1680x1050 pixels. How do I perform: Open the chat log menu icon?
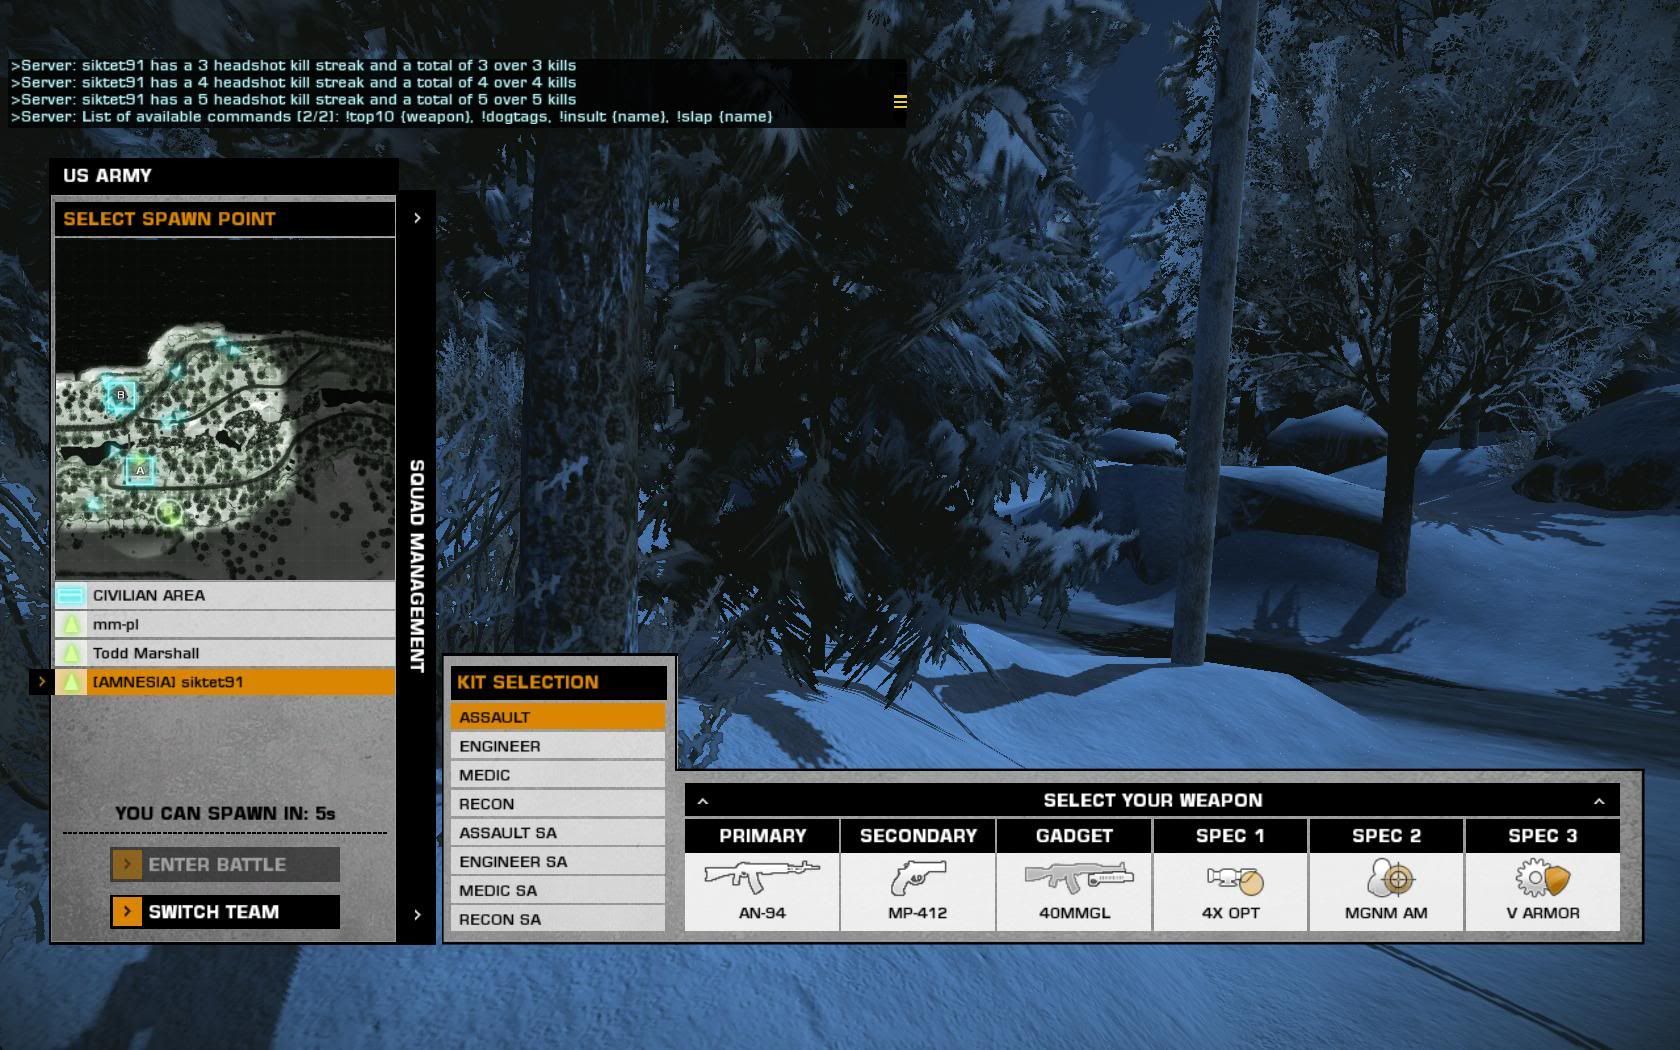pyautogui.click(x=900, y=102)
